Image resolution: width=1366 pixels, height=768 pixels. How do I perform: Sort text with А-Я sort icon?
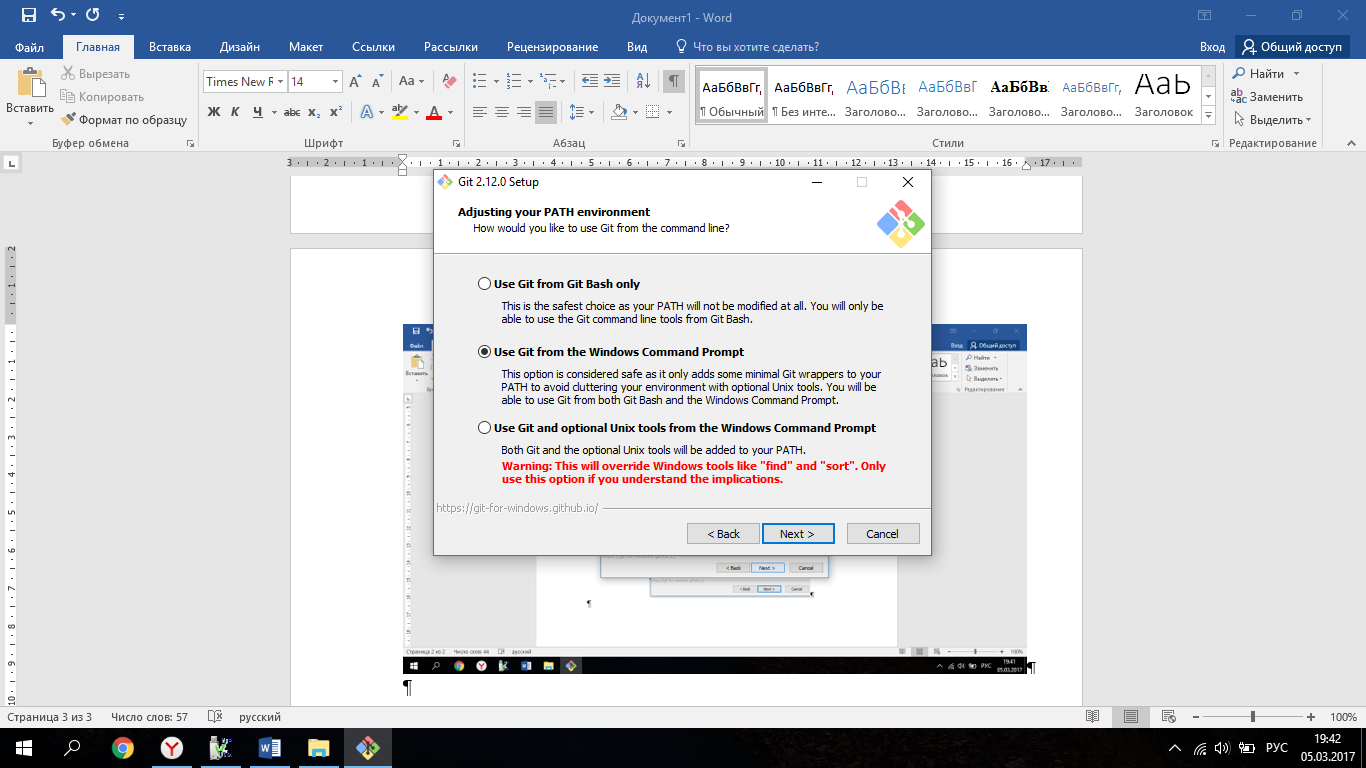point(643,82)
